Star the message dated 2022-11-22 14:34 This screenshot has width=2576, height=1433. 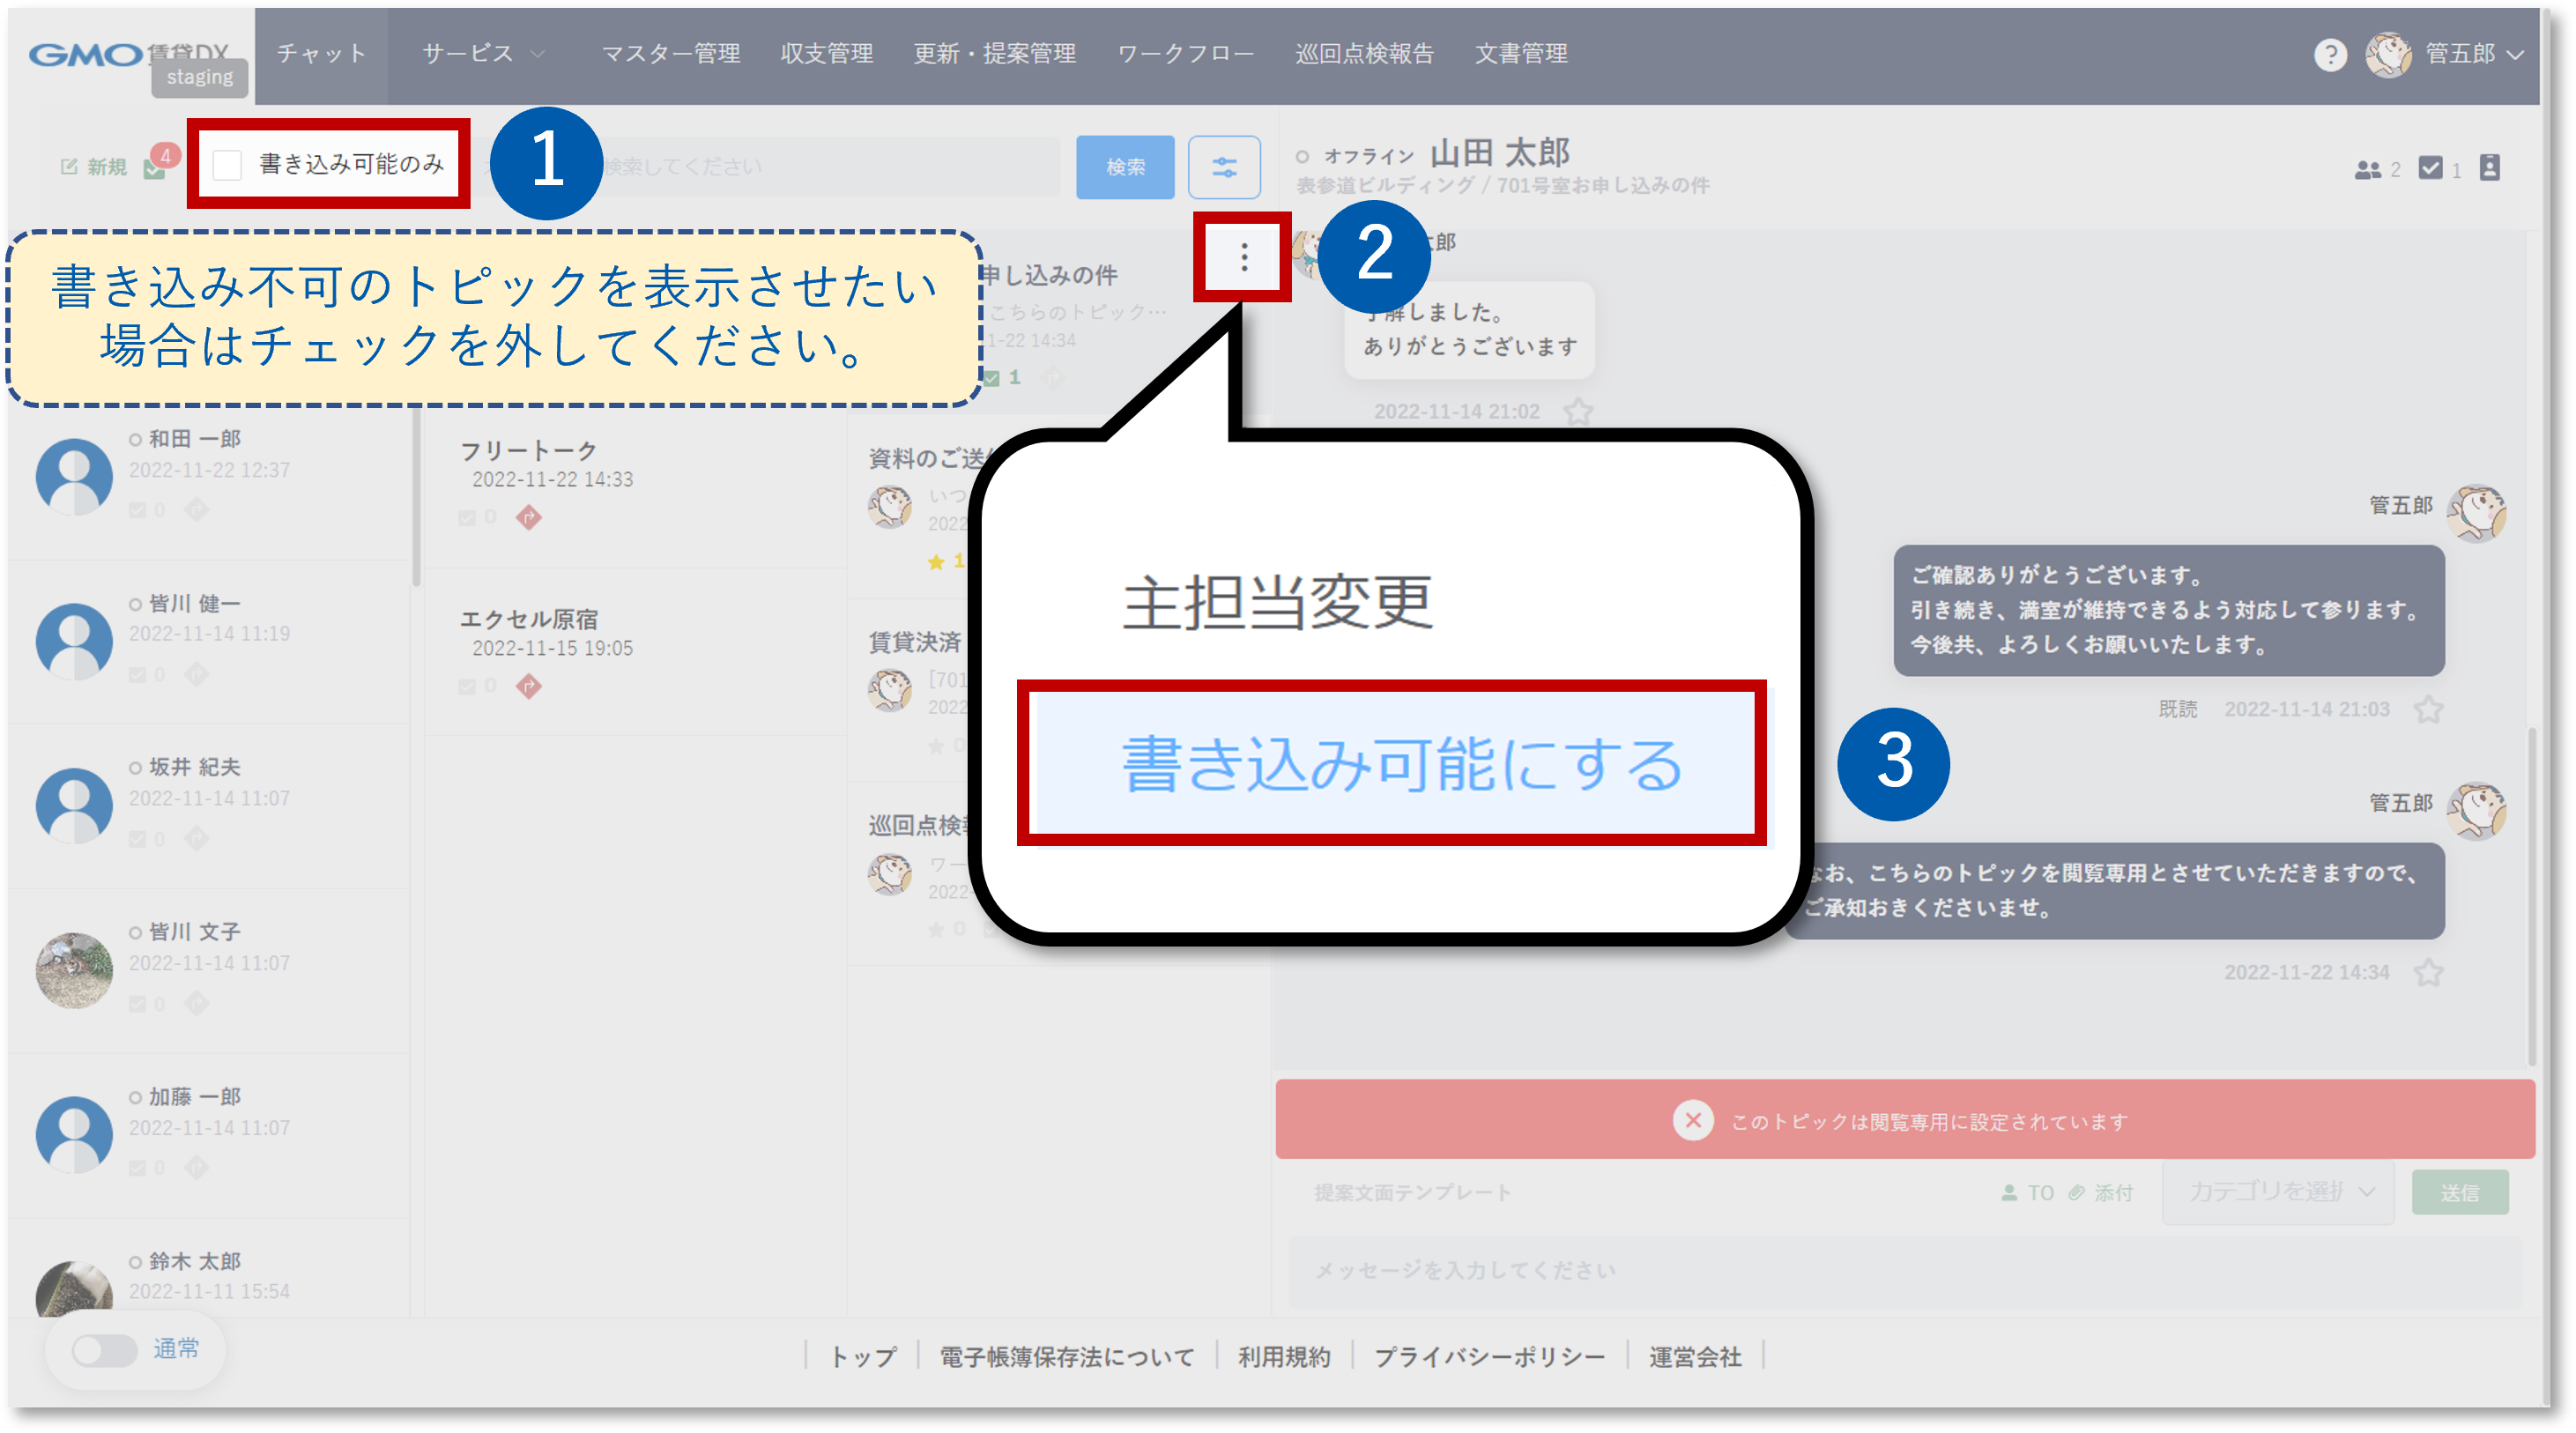[x=2428, y=972]
